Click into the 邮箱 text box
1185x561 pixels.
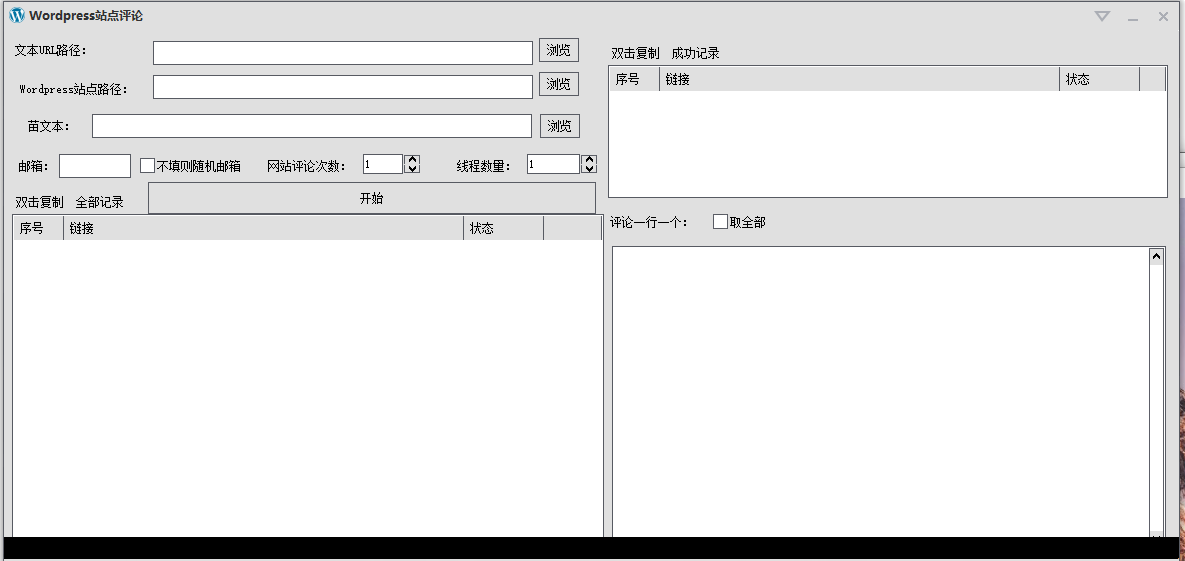pyautogui.click(x=95, y=166)
